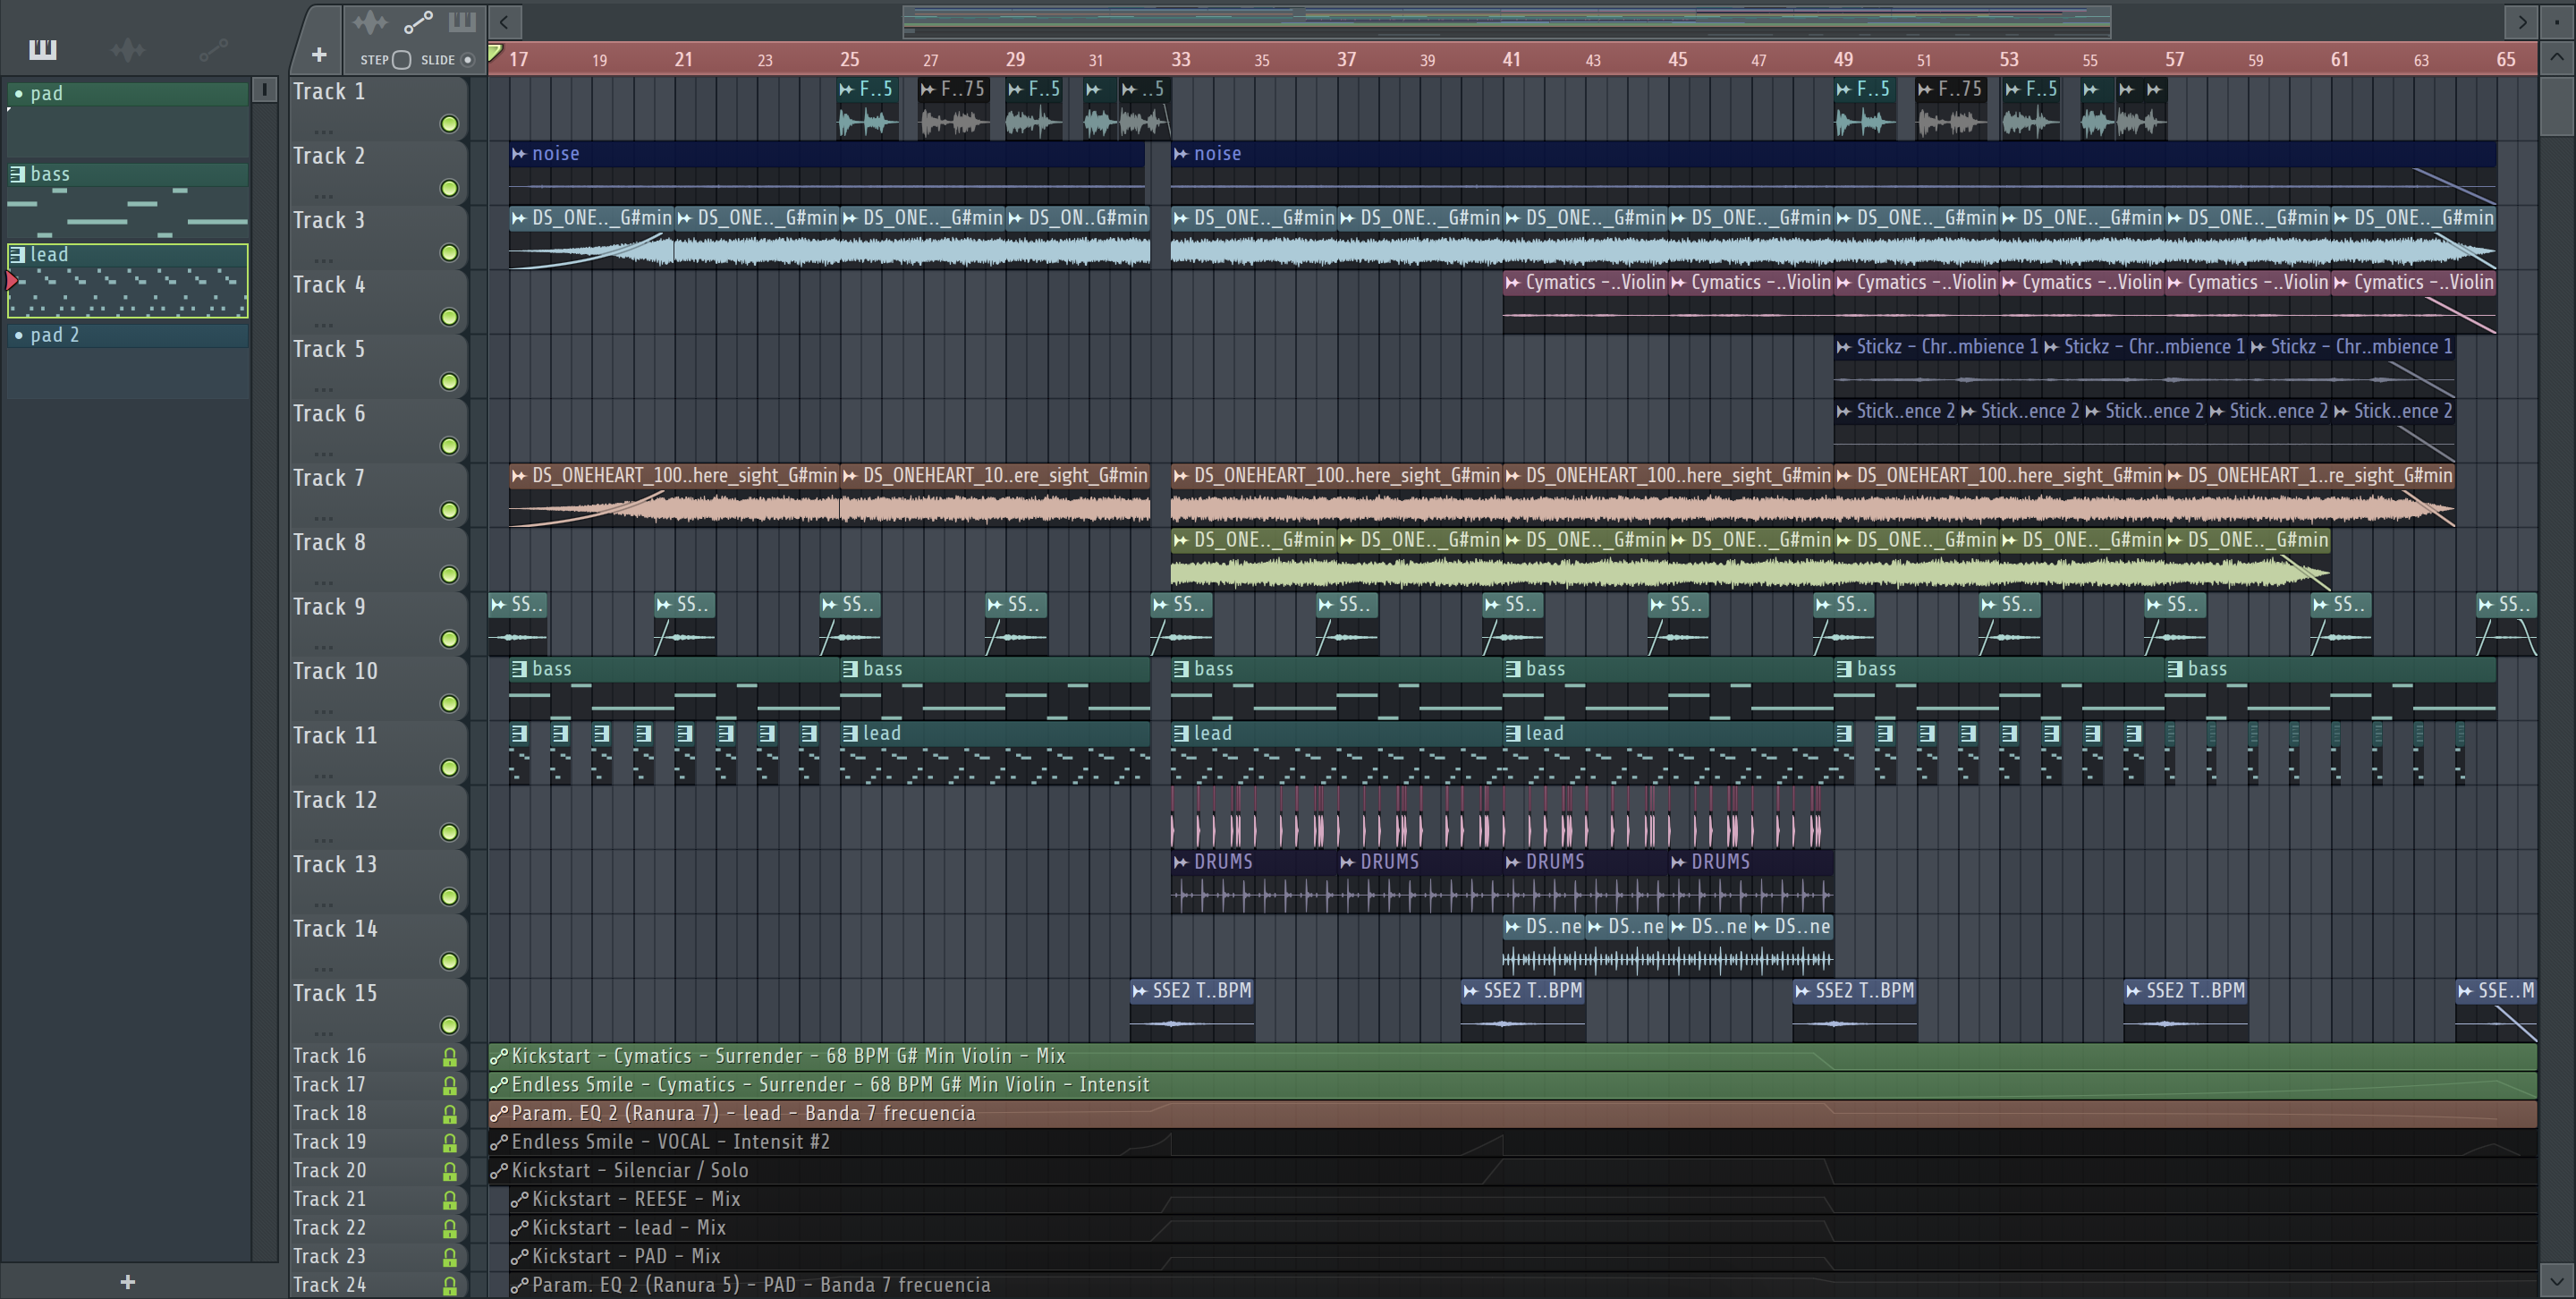Open the first Stickz Chr..mbience 1 clip menu
This screenshot has width=2576, height=1299.
click(1844, 347)
